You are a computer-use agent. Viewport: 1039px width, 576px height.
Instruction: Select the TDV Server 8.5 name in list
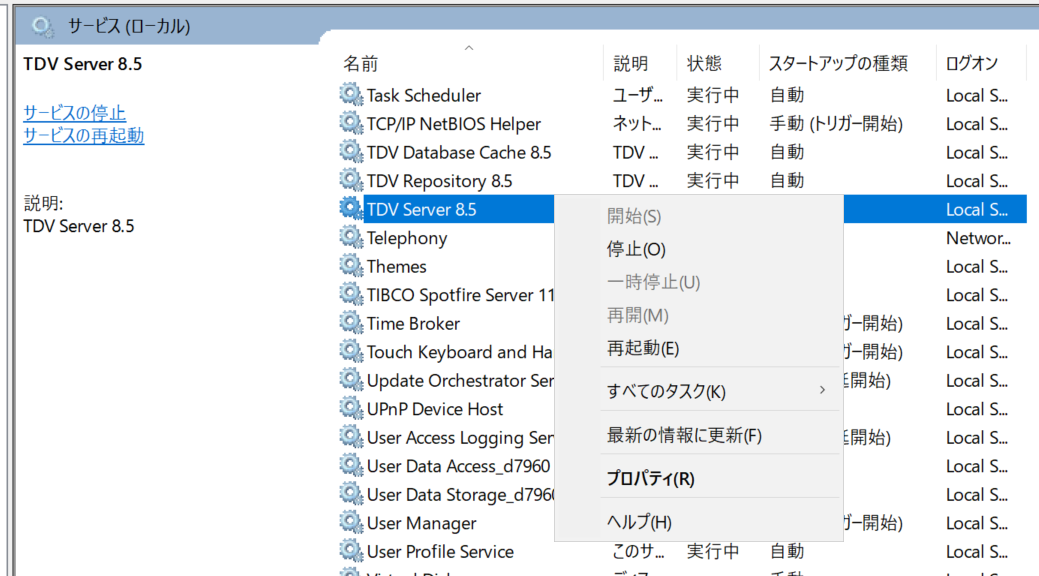point(421,209)
